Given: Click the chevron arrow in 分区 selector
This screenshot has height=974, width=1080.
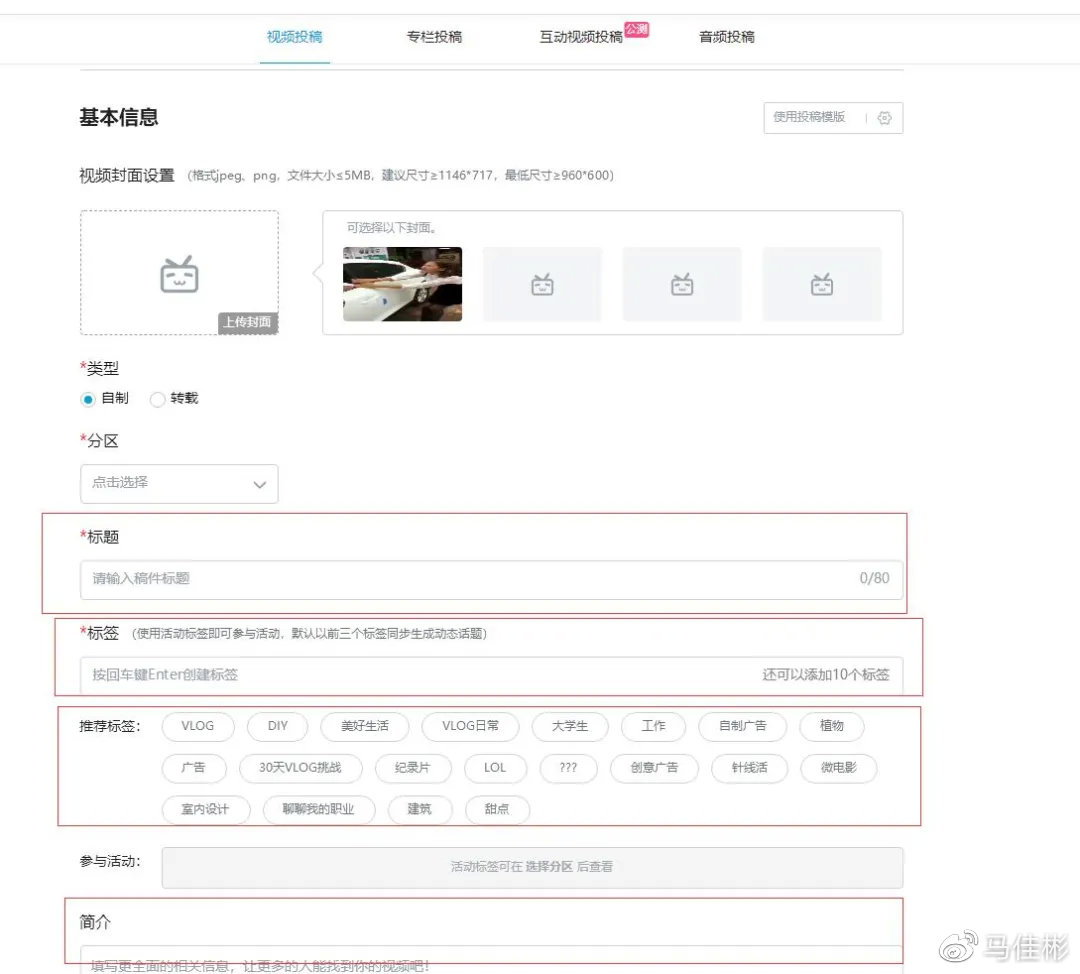Looking at the screenshot, I should pos(260,484).
